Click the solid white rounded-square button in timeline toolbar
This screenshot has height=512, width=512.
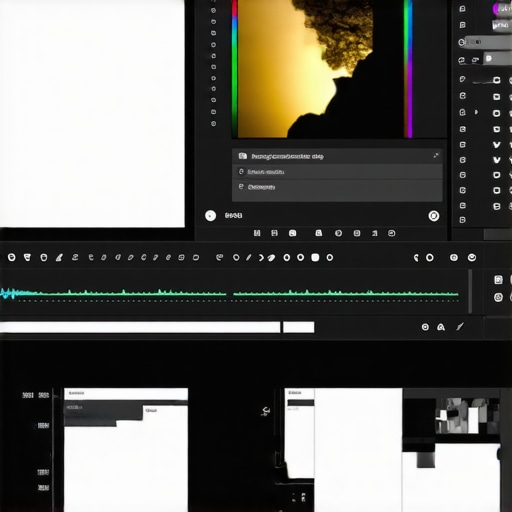pos(315,257)
